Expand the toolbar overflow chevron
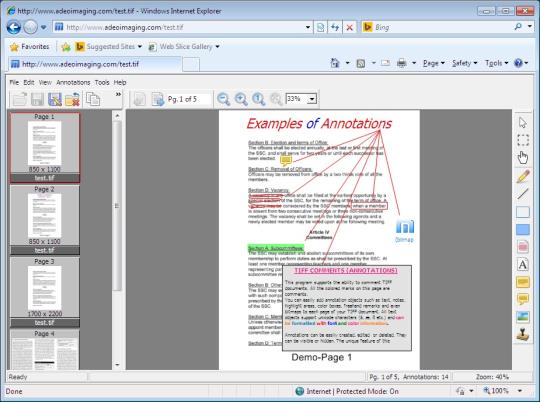This screenshot has height=402, width=540. point(118,94)
